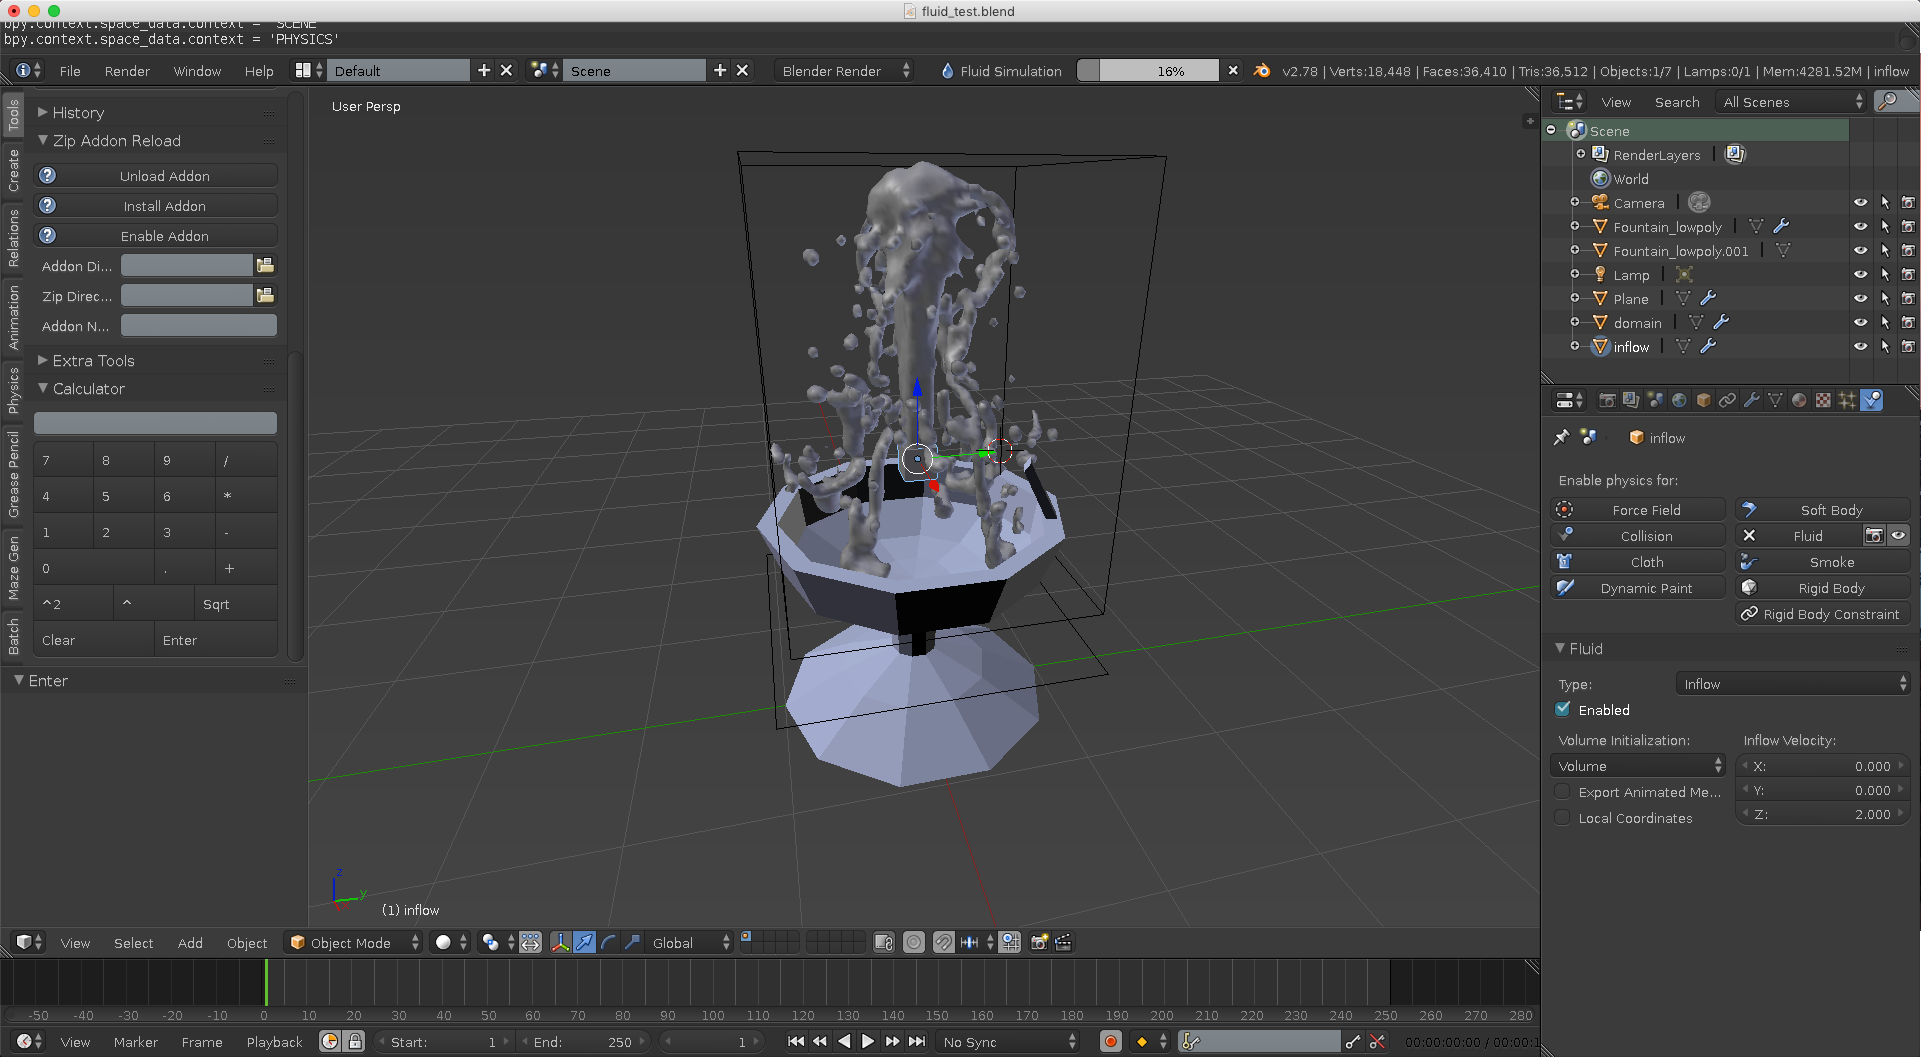The image size is (1921, 1057).
Task: Pin the properties context
Action: tap(1561, 438)
